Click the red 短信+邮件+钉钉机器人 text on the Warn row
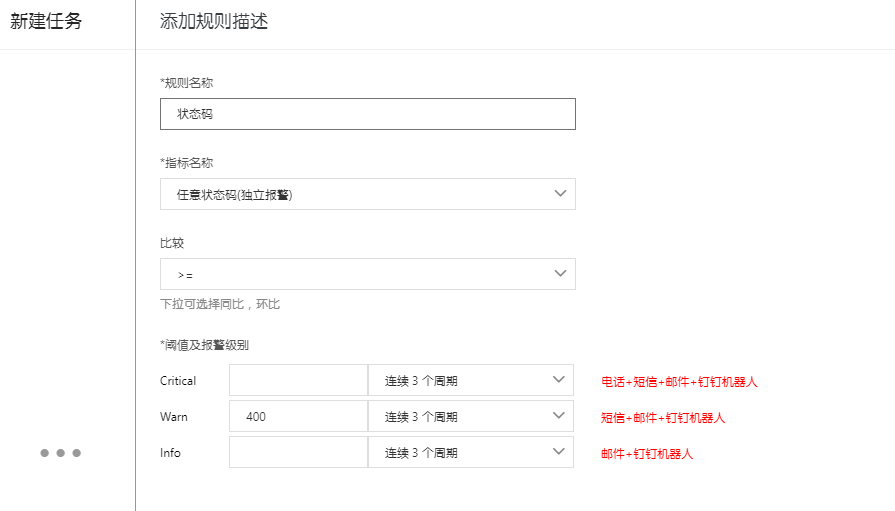This screenshot has width=895, height=511. click(663, 417)
